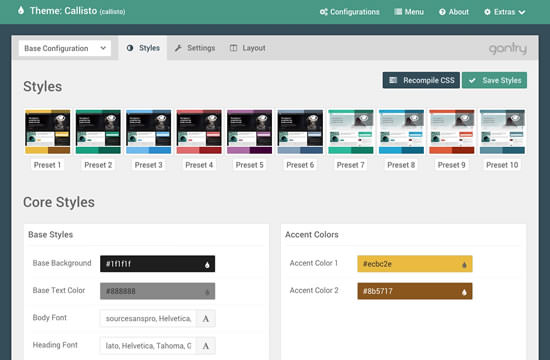Open font picker for Body Font
550x360 pixels.
point(206,319)
